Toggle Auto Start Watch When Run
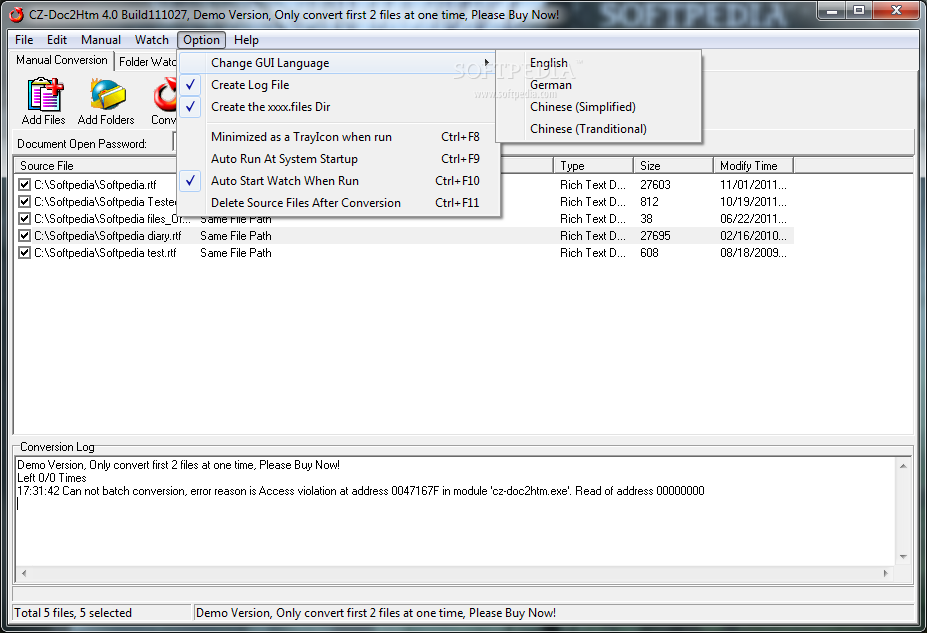The height and width of the screenshot is (633, 927). [339, 181]
